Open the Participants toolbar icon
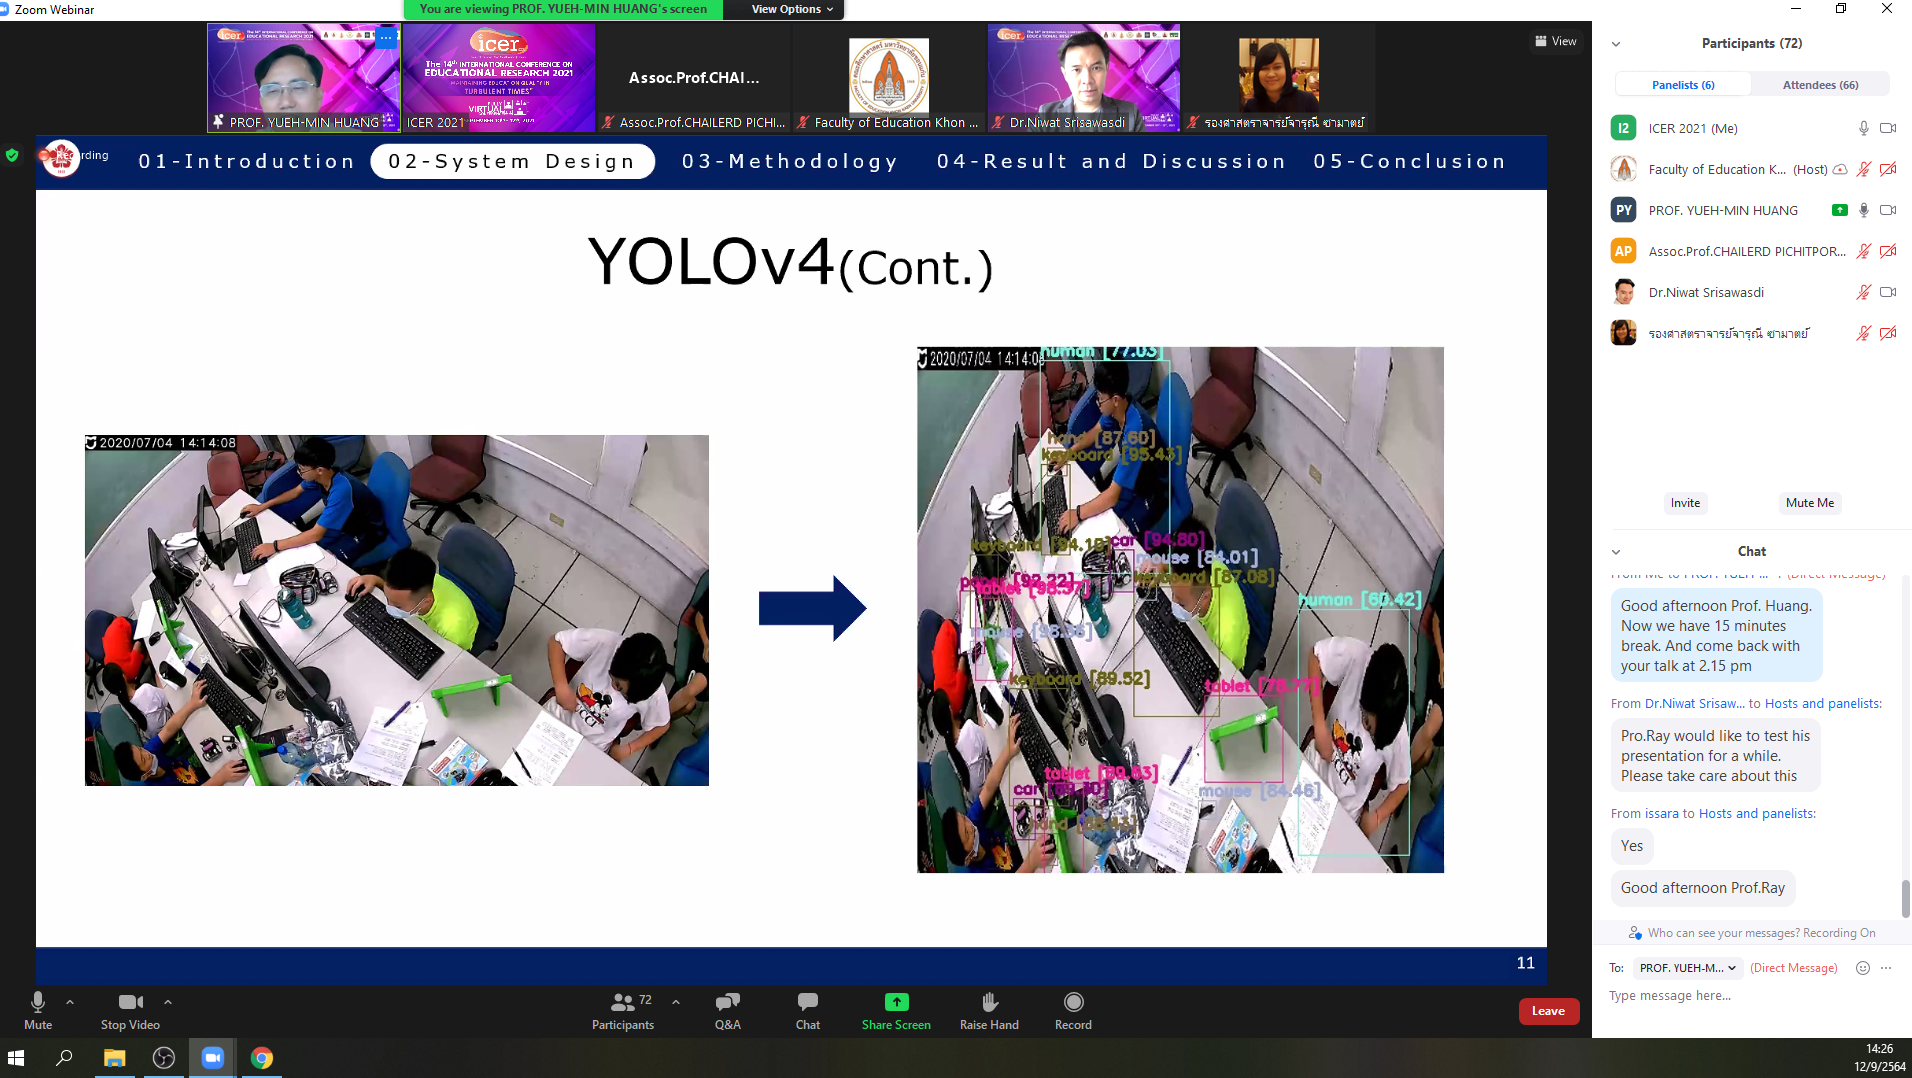 pos(622,1002)
